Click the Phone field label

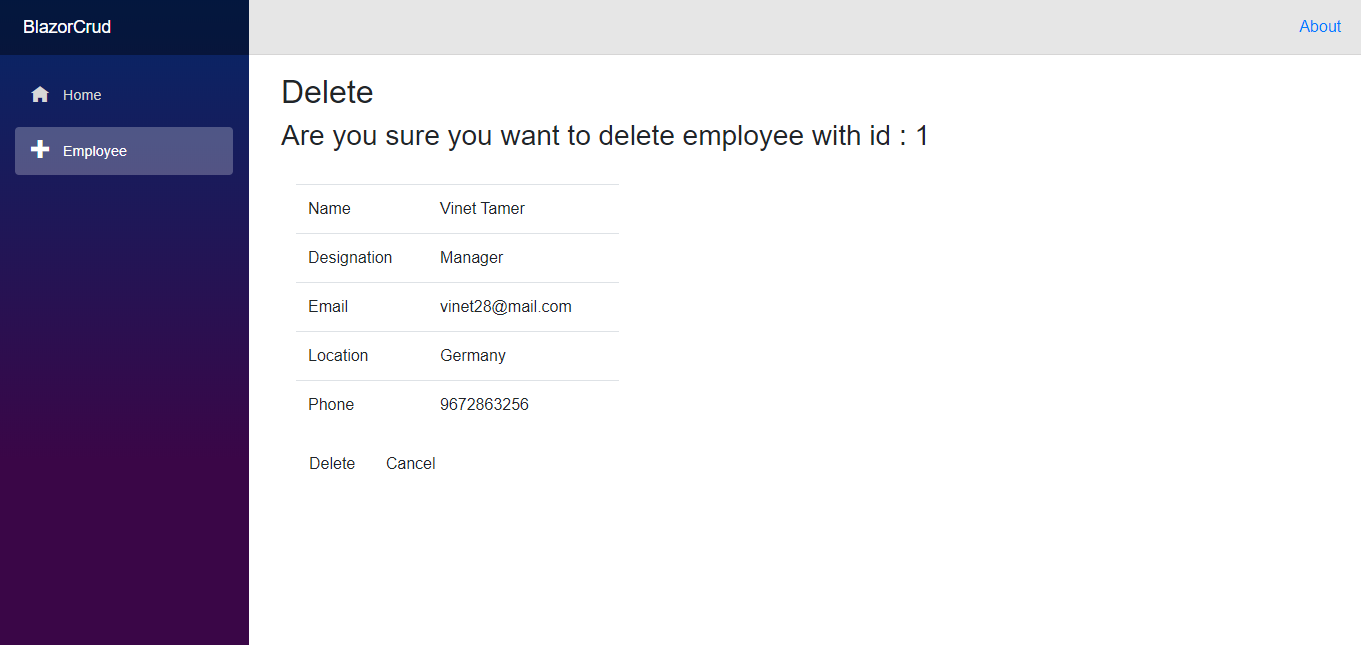click(331, 405)
